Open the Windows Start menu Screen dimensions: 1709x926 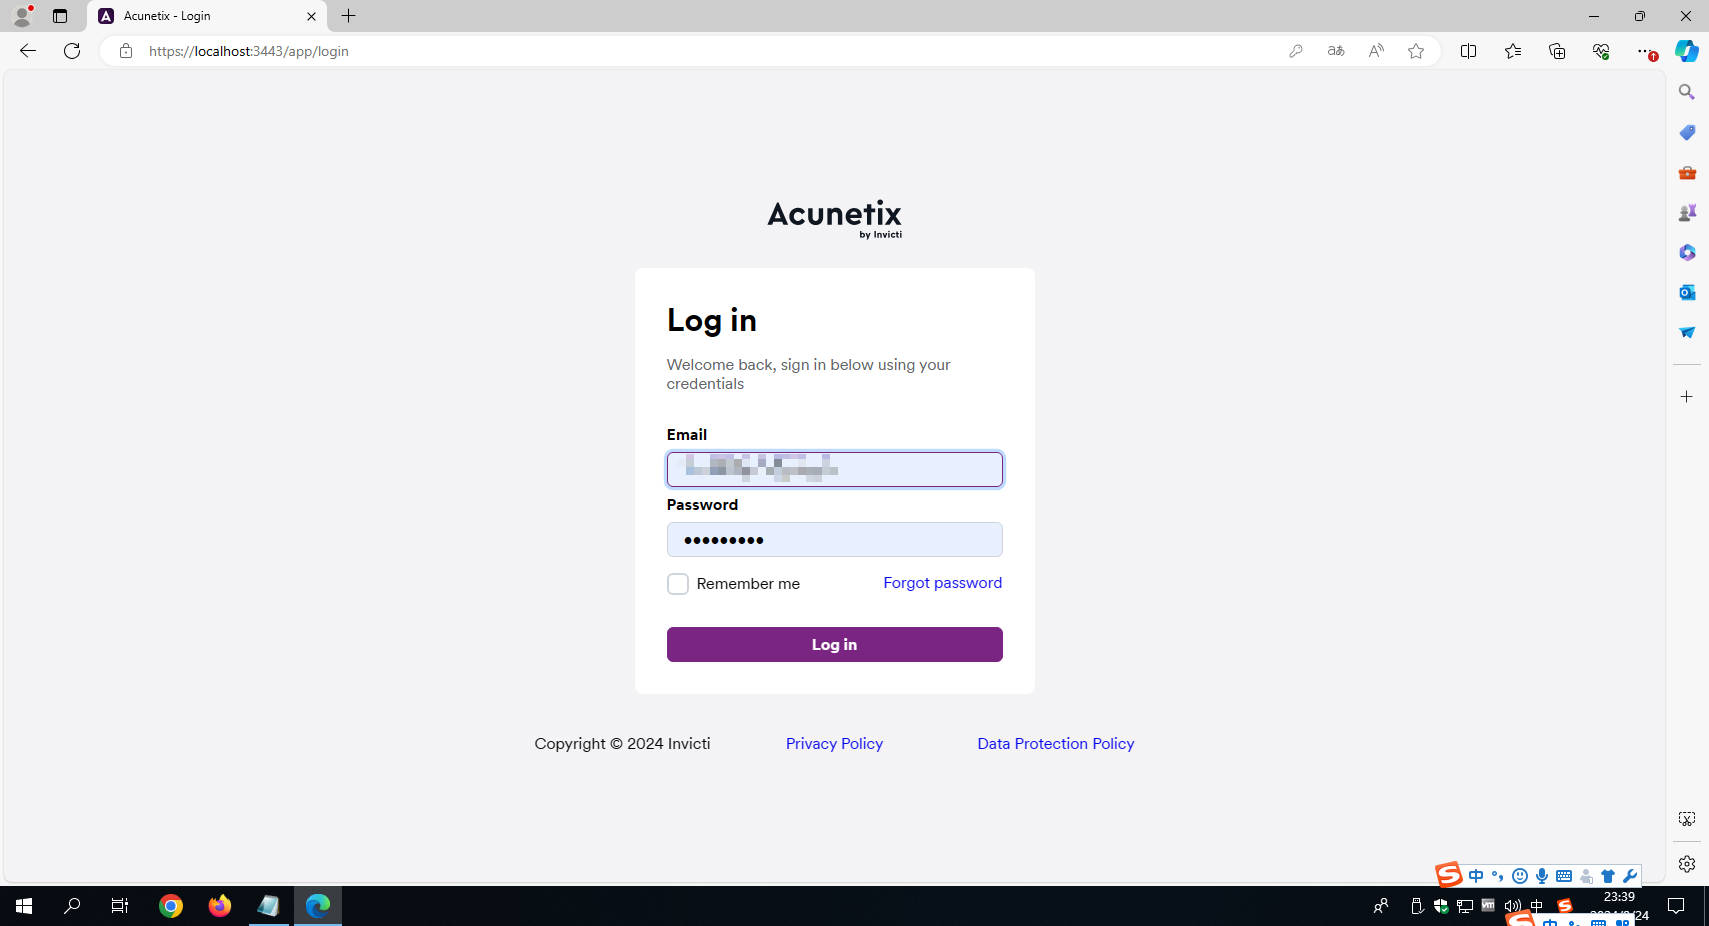[x=24, y=906]
